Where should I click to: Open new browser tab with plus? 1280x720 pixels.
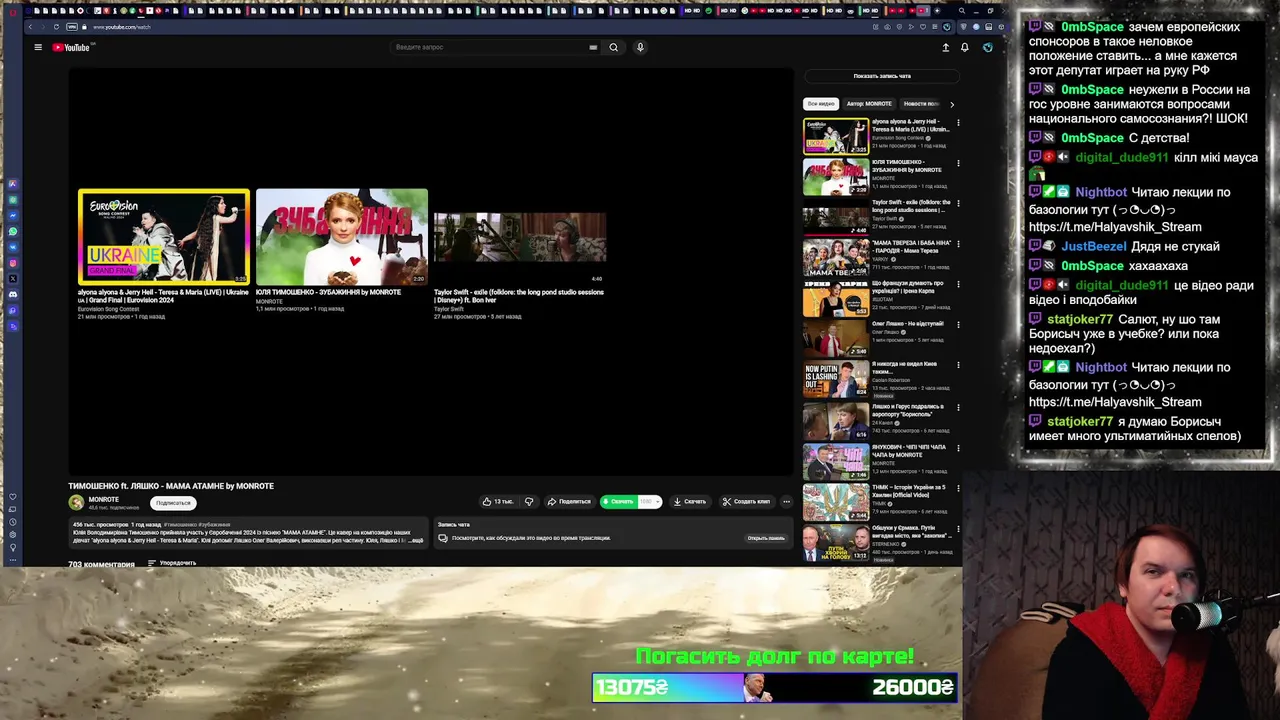(x=935, y=11)
